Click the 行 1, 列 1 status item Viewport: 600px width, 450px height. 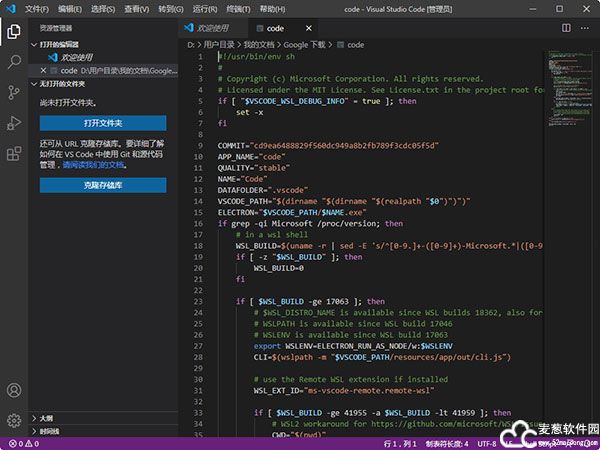(400, 444)
